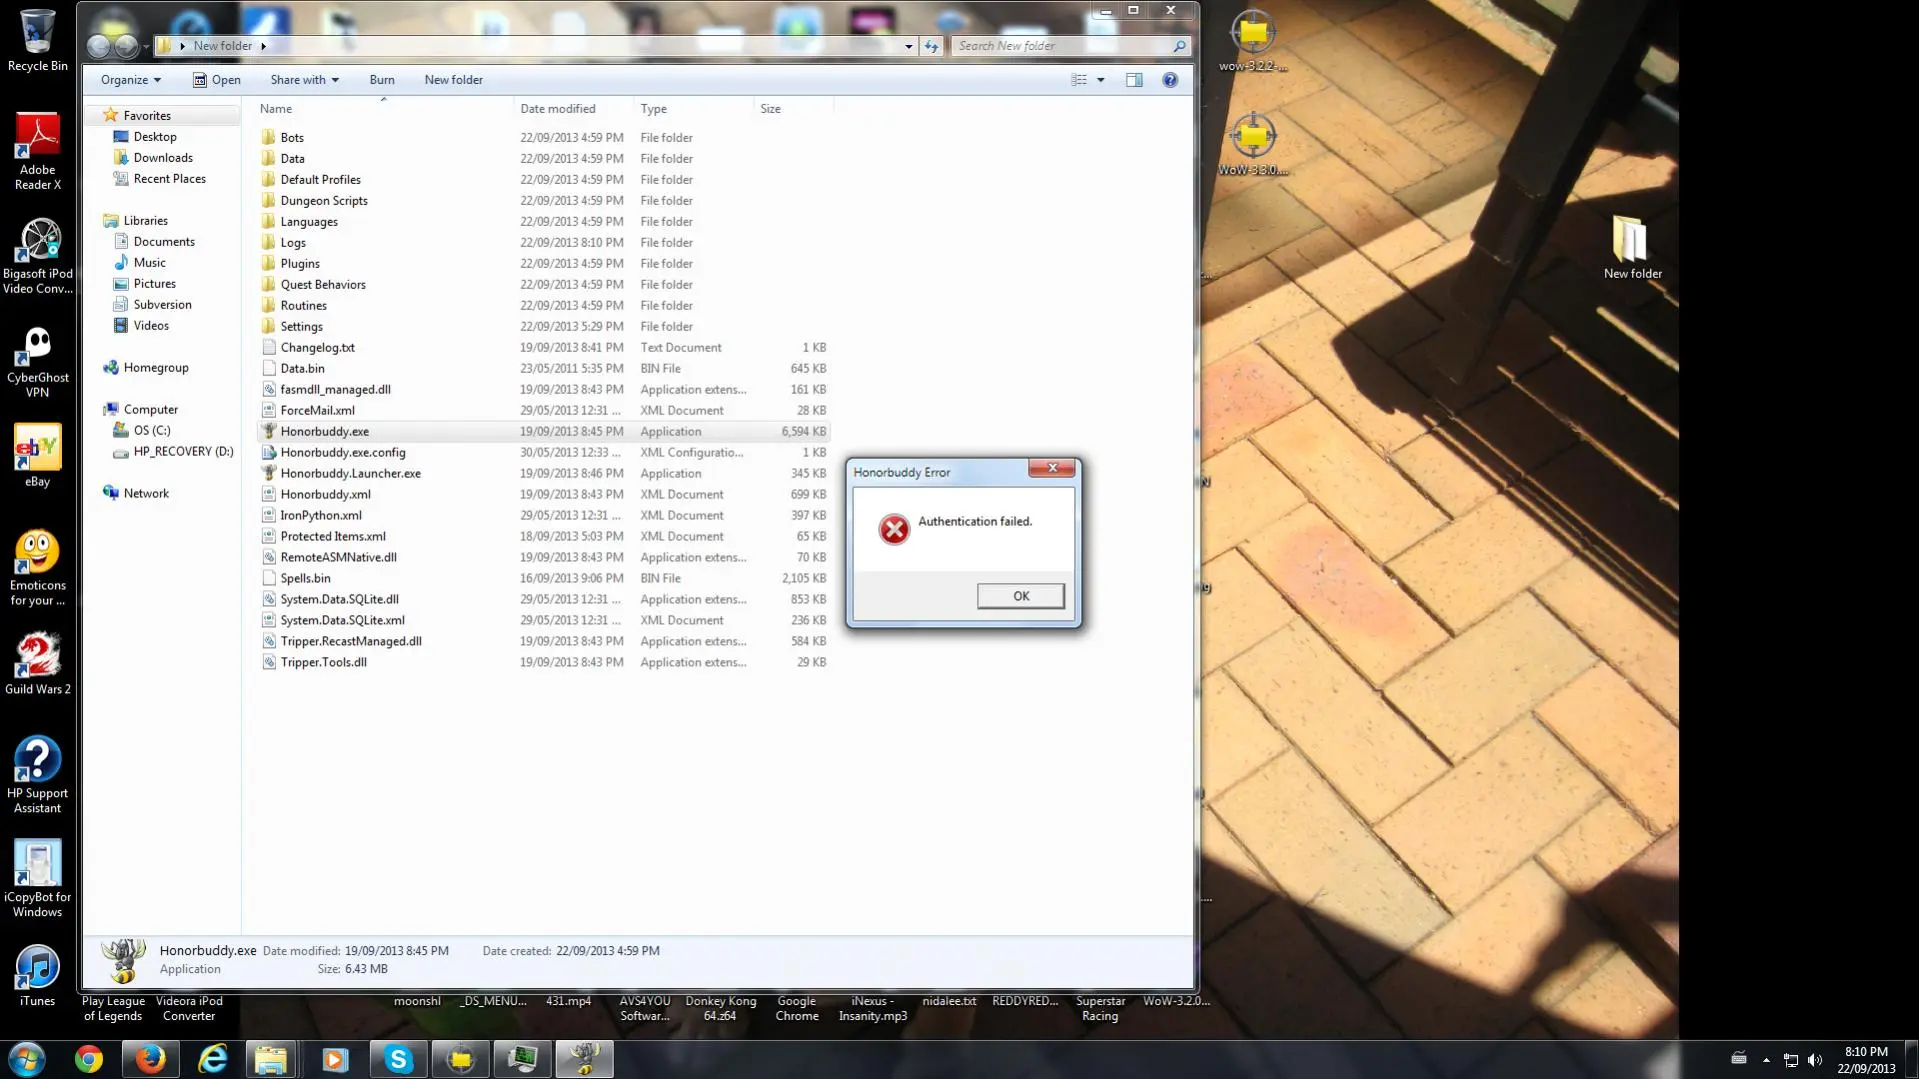Close the Honorbuddy Error dialog with X
Viewport: 1919px width, 1079px height.
[1052, 468]
